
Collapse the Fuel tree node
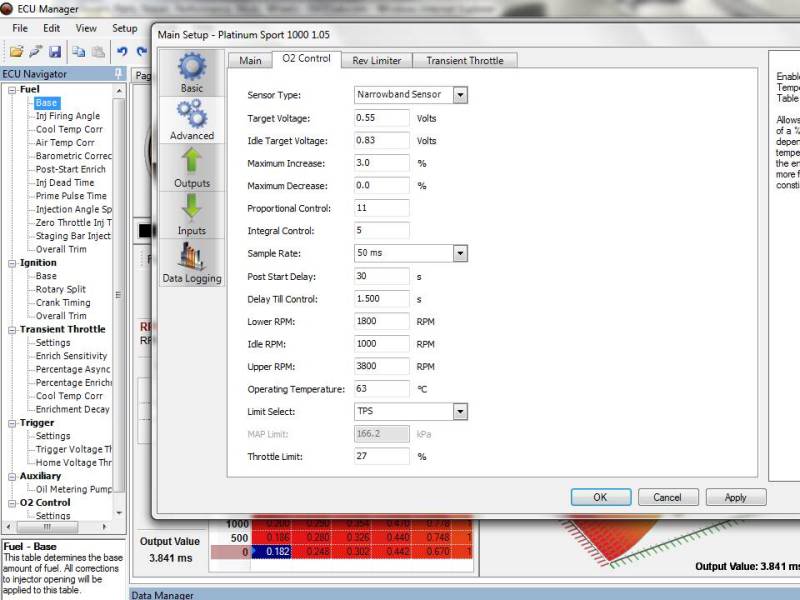pos(12,90)
